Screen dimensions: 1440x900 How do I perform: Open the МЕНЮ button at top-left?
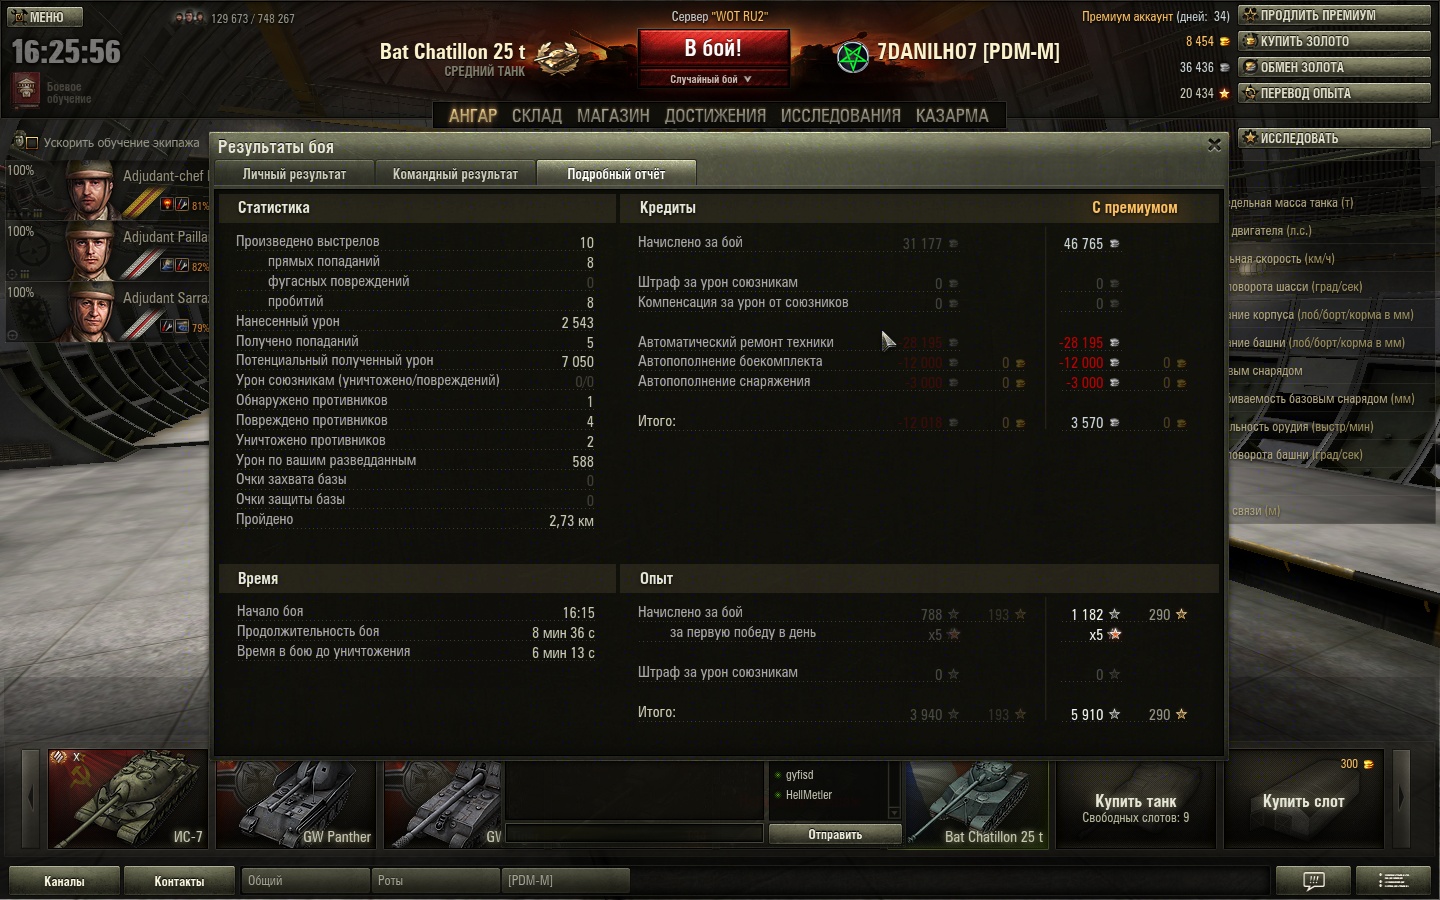[45, 17]
